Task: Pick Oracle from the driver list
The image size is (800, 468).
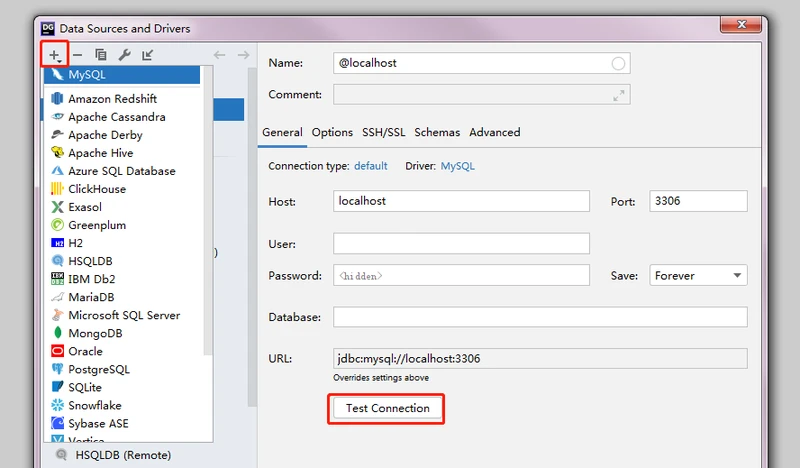Action: pos(85,351)
